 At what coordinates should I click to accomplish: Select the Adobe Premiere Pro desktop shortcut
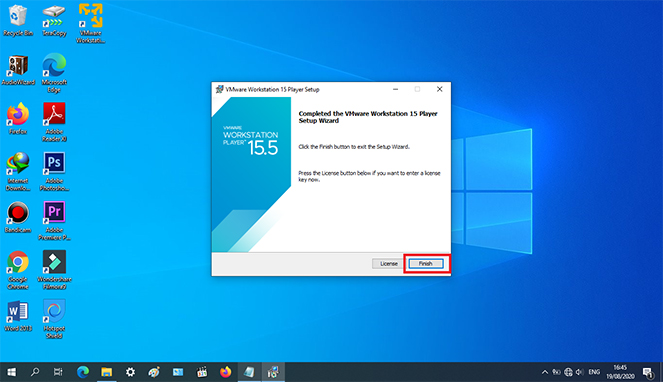coord(54,220)
